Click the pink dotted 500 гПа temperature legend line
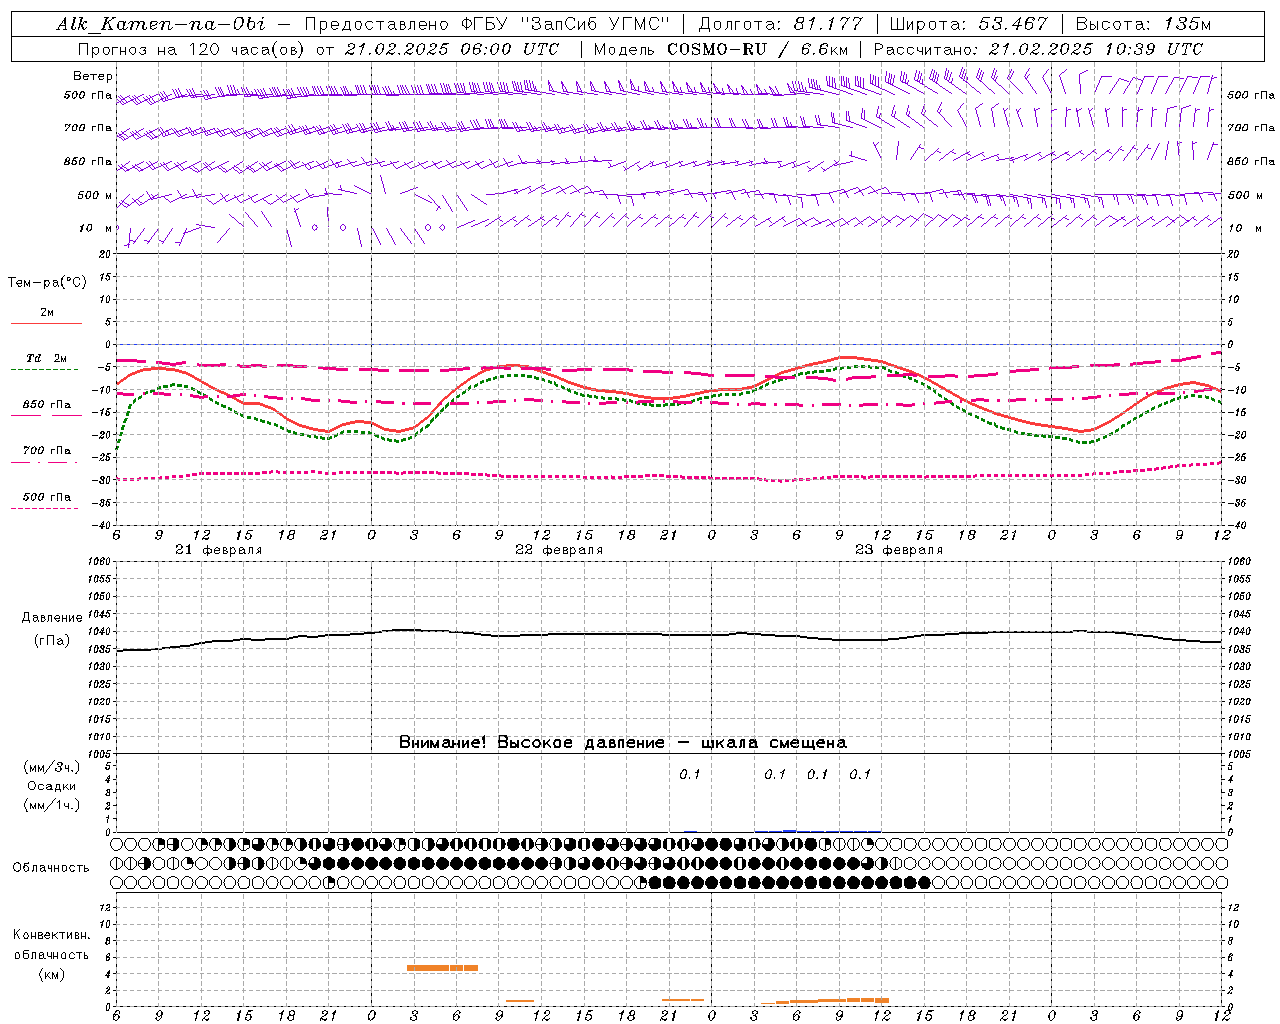 coord(45,508)
